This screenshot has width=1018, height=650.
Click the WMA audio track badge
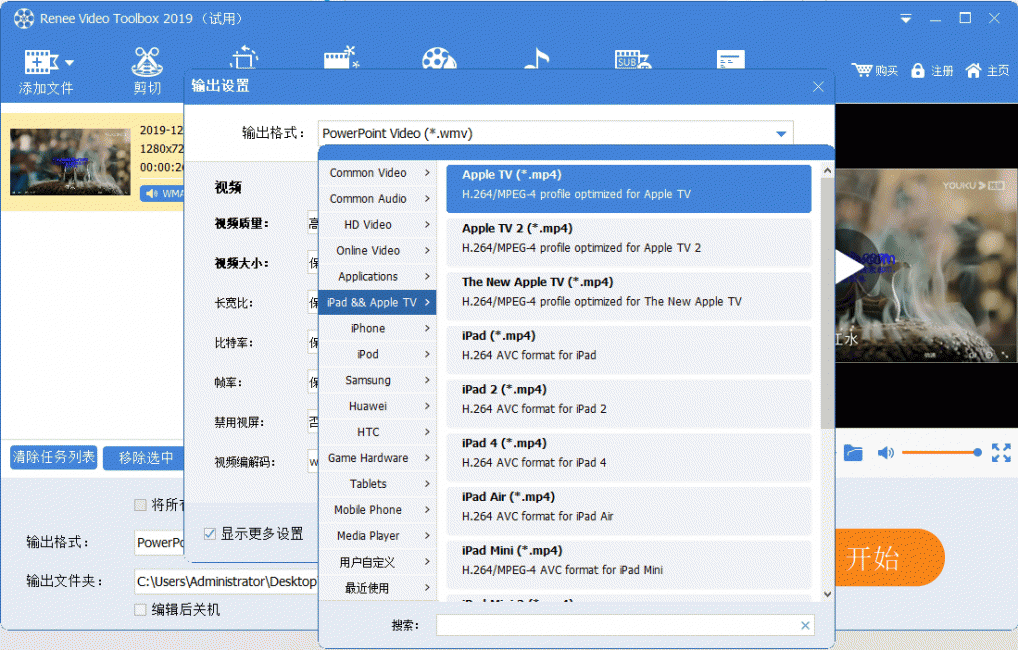pyautogui.click(x=163, y=194)
